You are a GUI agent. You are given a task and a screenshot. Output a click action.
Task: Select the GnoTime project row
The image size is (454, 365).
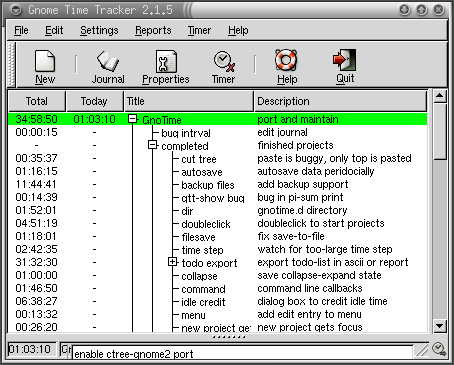(217, 119)
